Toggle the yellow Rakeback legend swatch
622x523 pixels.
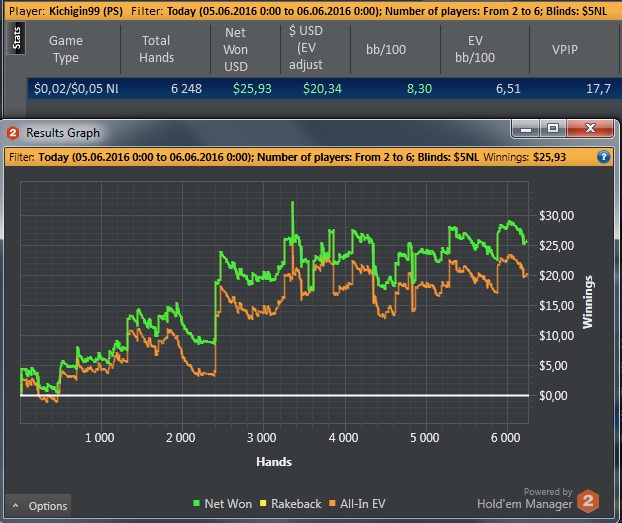(x=263, y=504)
